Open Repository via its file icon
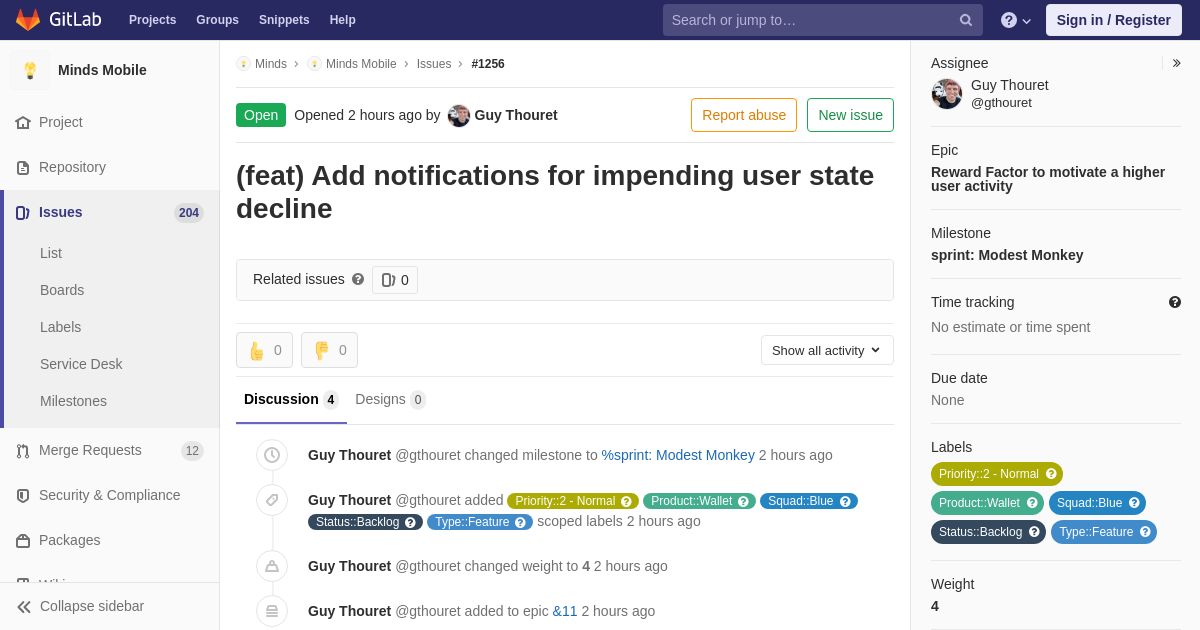Screen dimensions: 1200x630 click(23, 167)
